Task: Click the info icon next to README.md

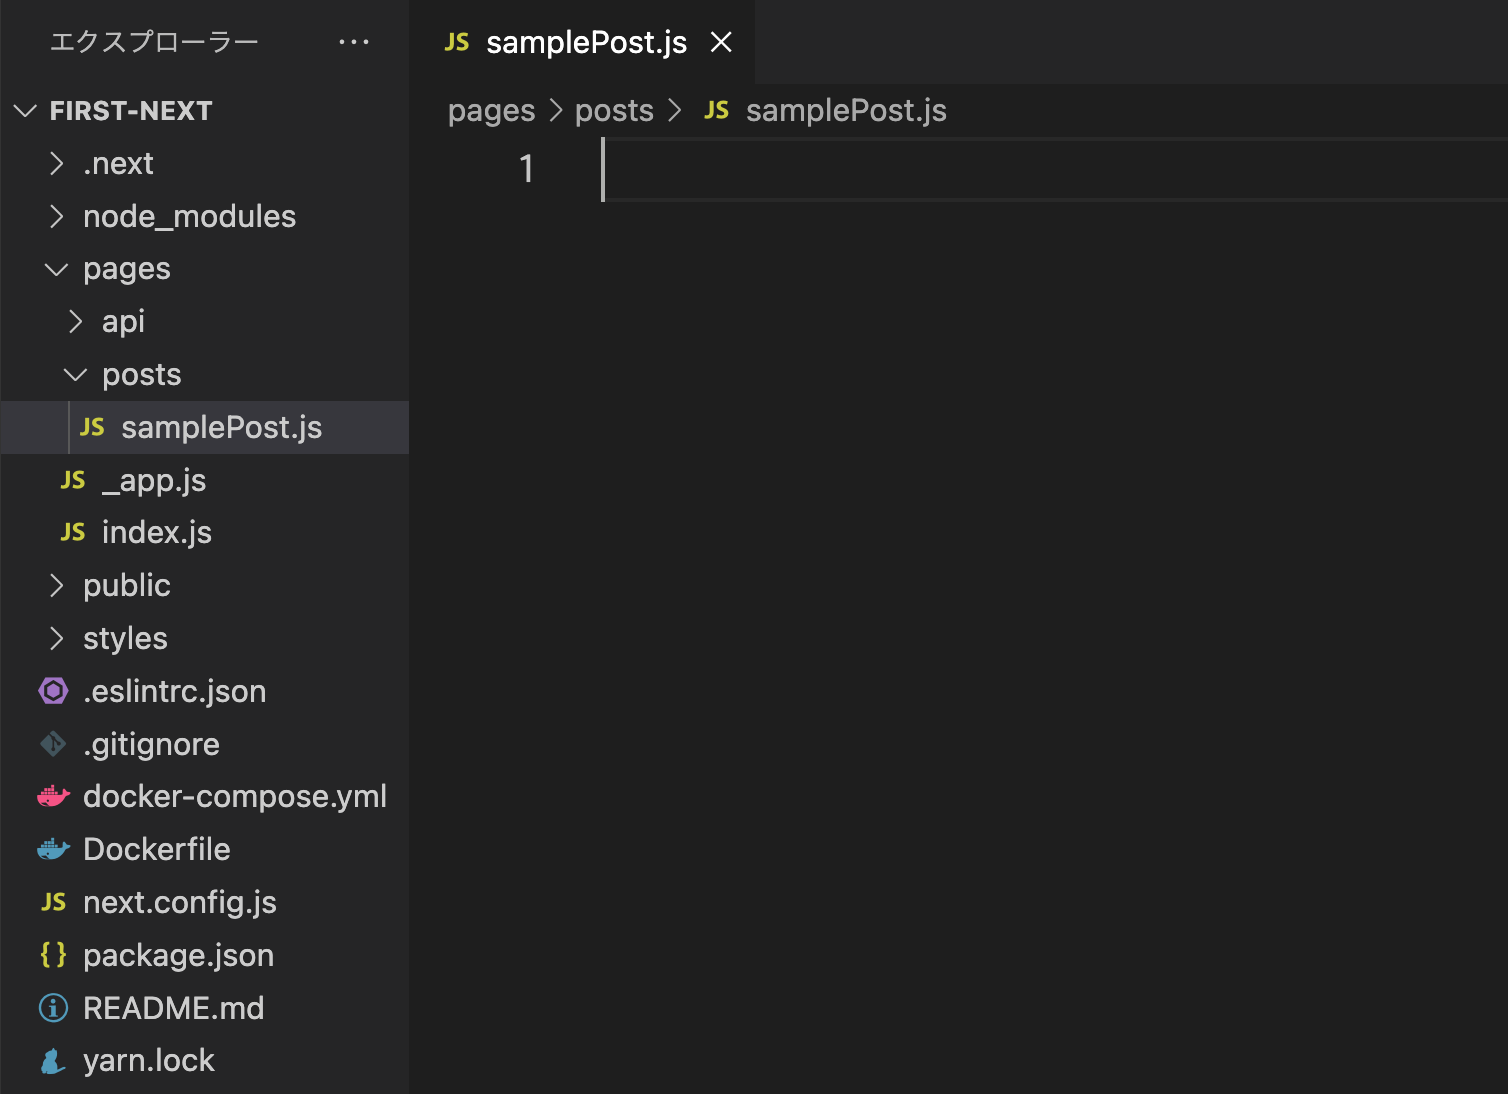Action: (53, 1008)
